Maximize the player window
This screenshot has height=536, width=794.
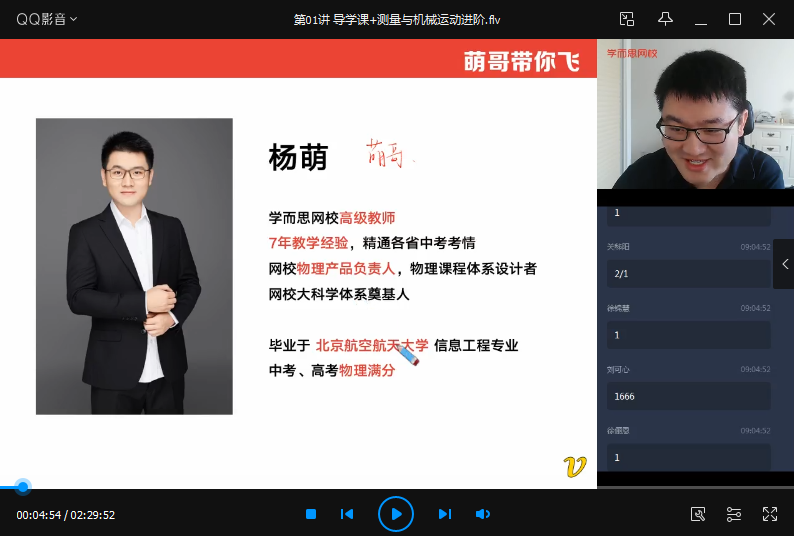point(735,19)
